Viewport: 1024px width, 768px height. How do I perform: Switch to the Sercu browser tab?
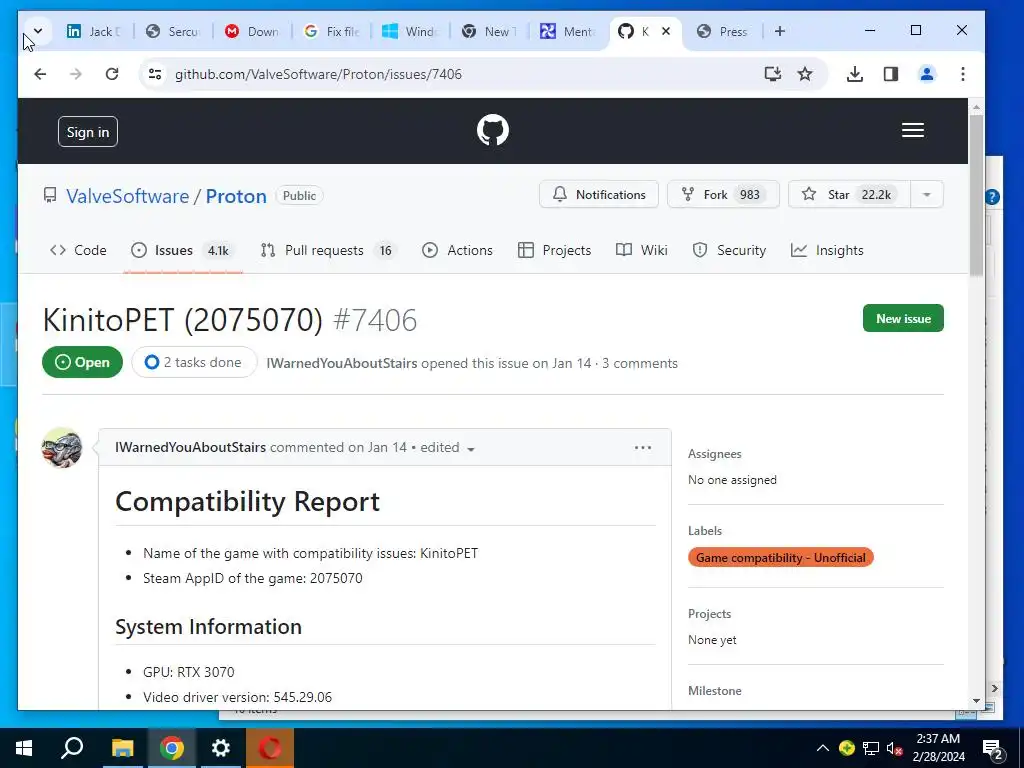coord(173,31)
